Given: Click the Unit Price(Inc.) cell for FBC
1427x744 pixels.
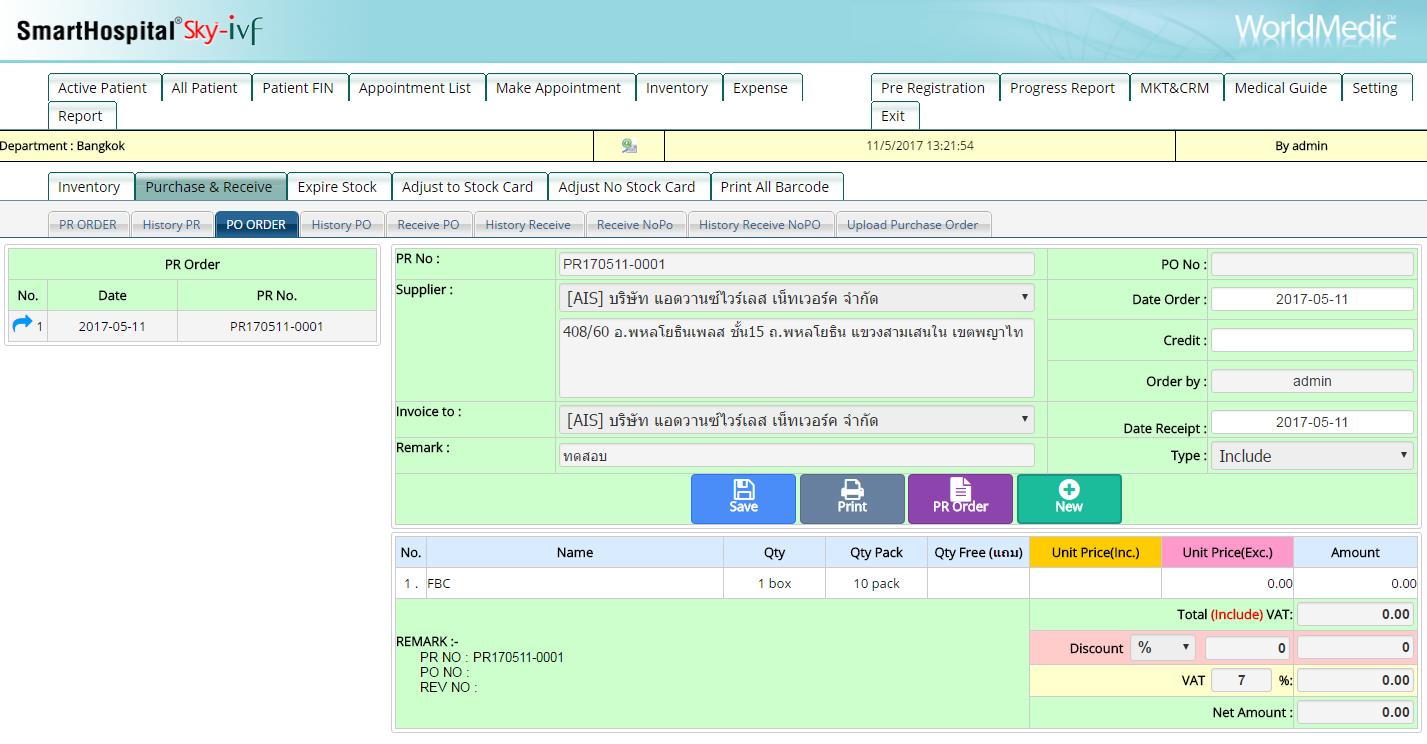Looking at the screenshot, I should [1095, 583].
